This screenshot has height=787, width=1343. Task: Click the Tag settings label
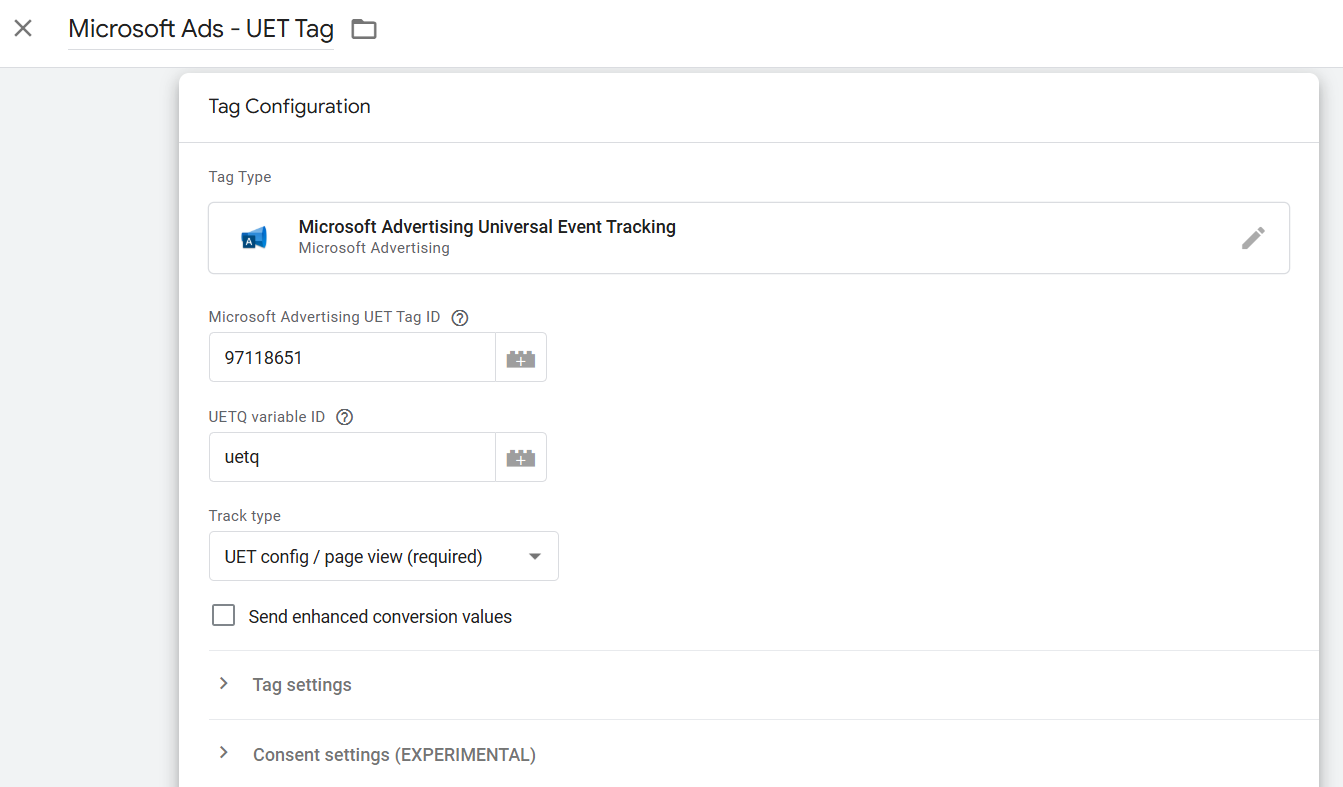pos(302,685)
